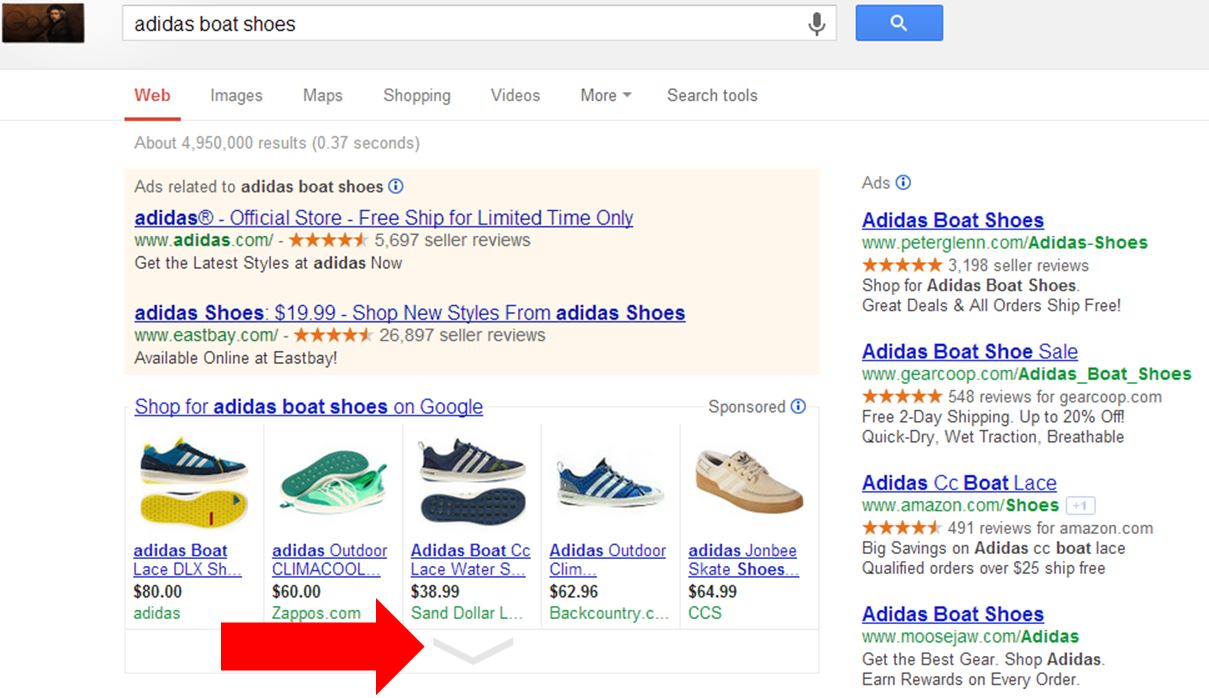Screen dimensions: 1209x698
Task: Open 'Shop for adidas boat shoes on Google'
Action: pyautogui.click(x=308, y=406)
